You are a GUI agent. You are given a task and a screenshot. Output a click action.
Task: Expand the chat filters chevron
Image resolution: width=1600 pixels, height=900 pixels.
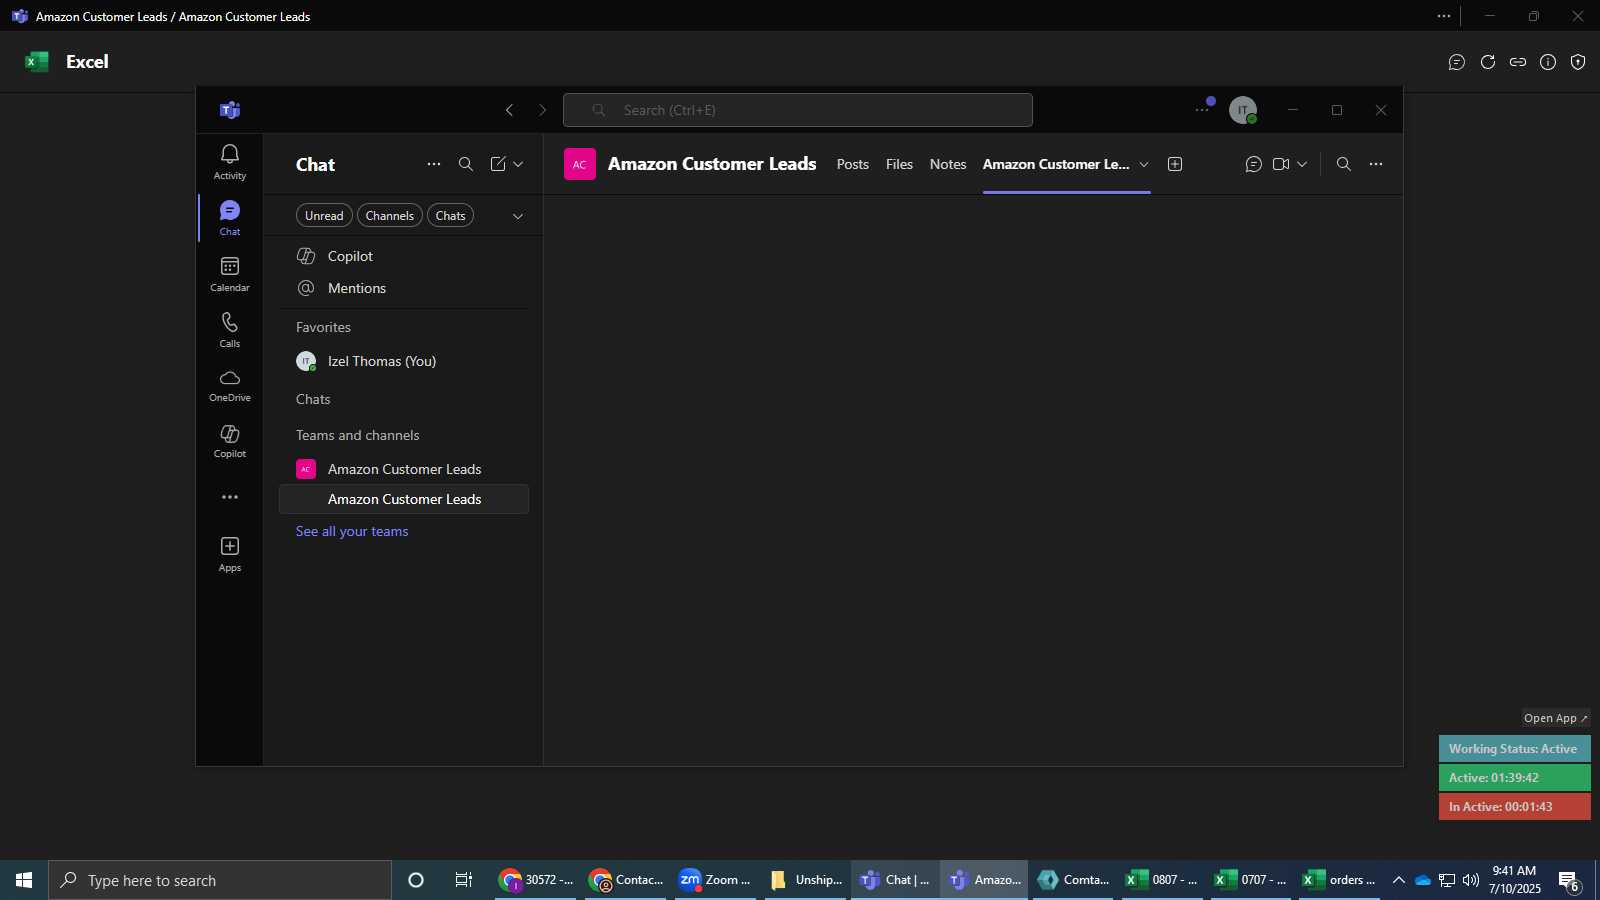[518, 216]
